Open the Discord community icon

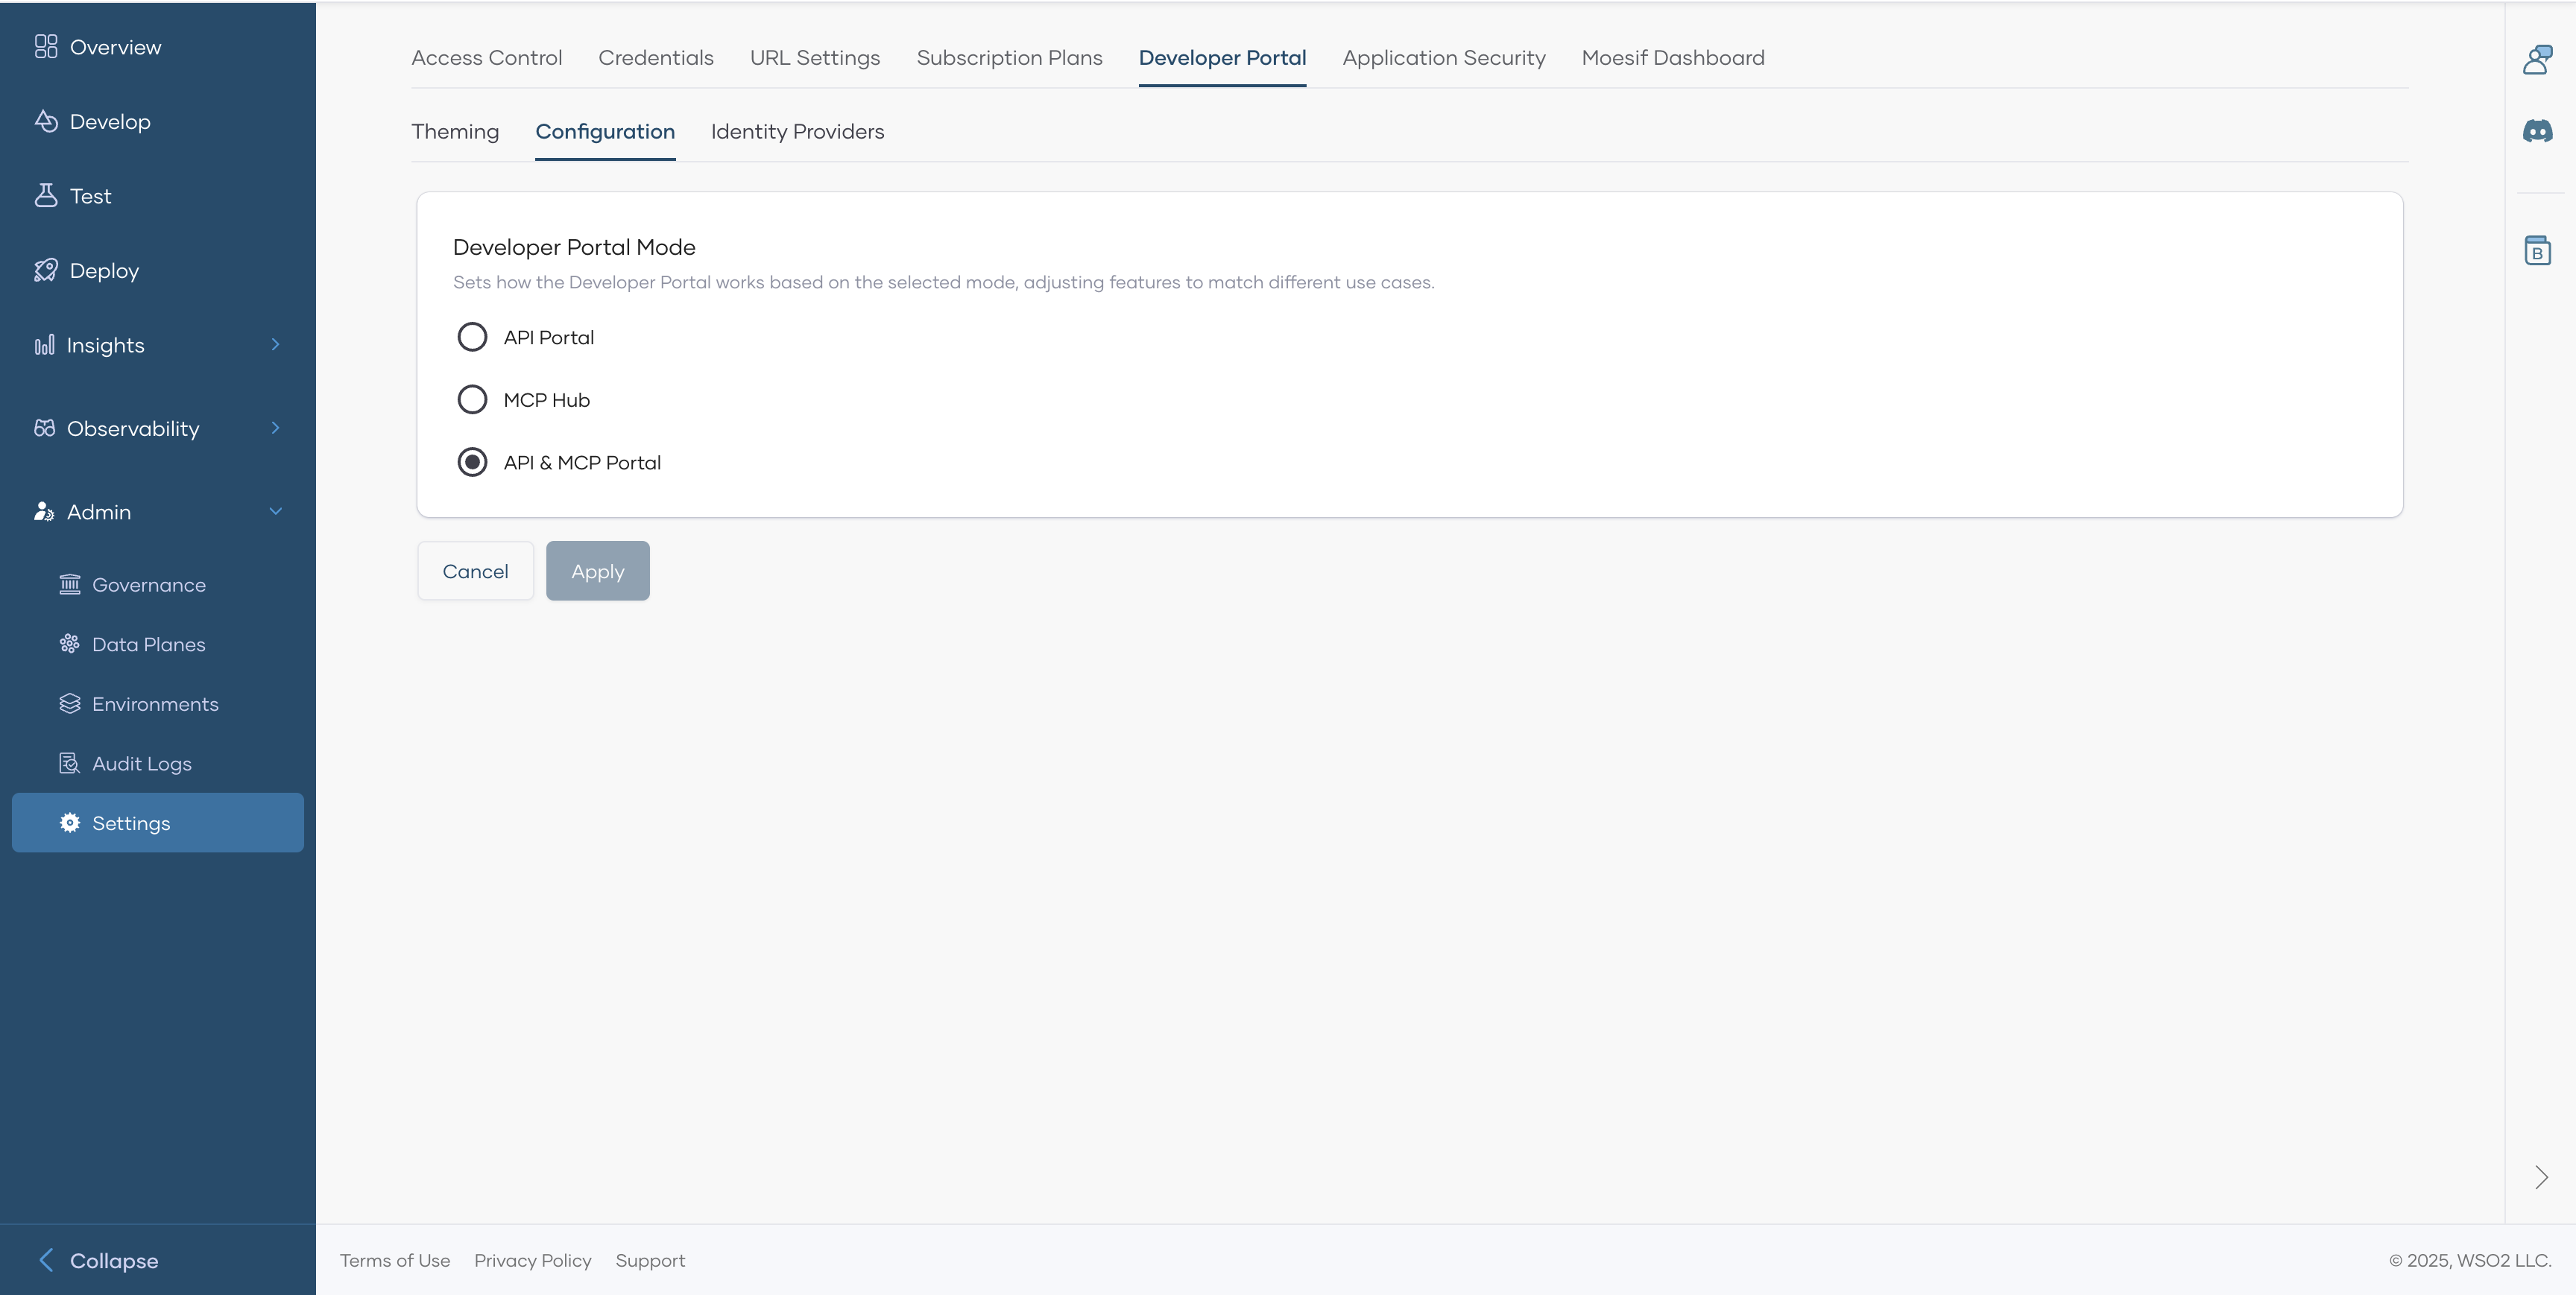pos(2538,131)
